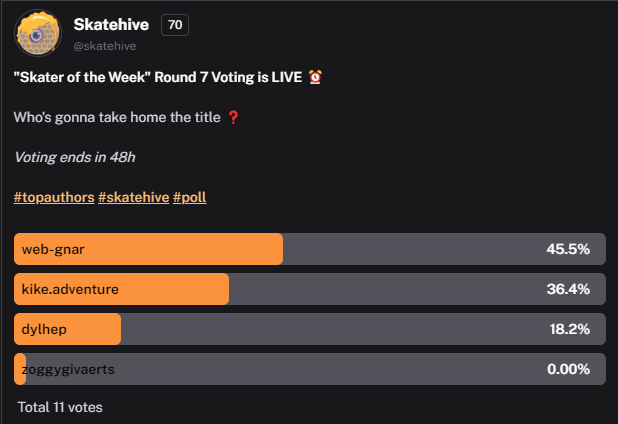Click the 'Voting ends in 48h' text
The height and width of the screenshot is (424, 618).
75,157
